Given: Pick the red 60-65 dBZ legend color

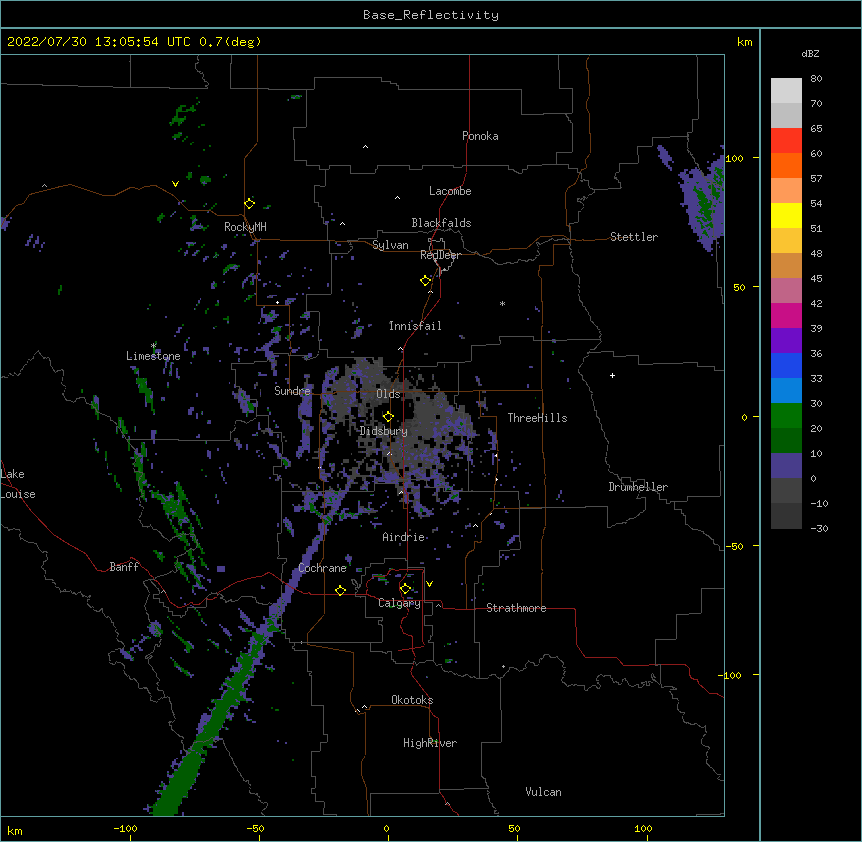Looking at the screenshot, I should [x=786, y=141].
